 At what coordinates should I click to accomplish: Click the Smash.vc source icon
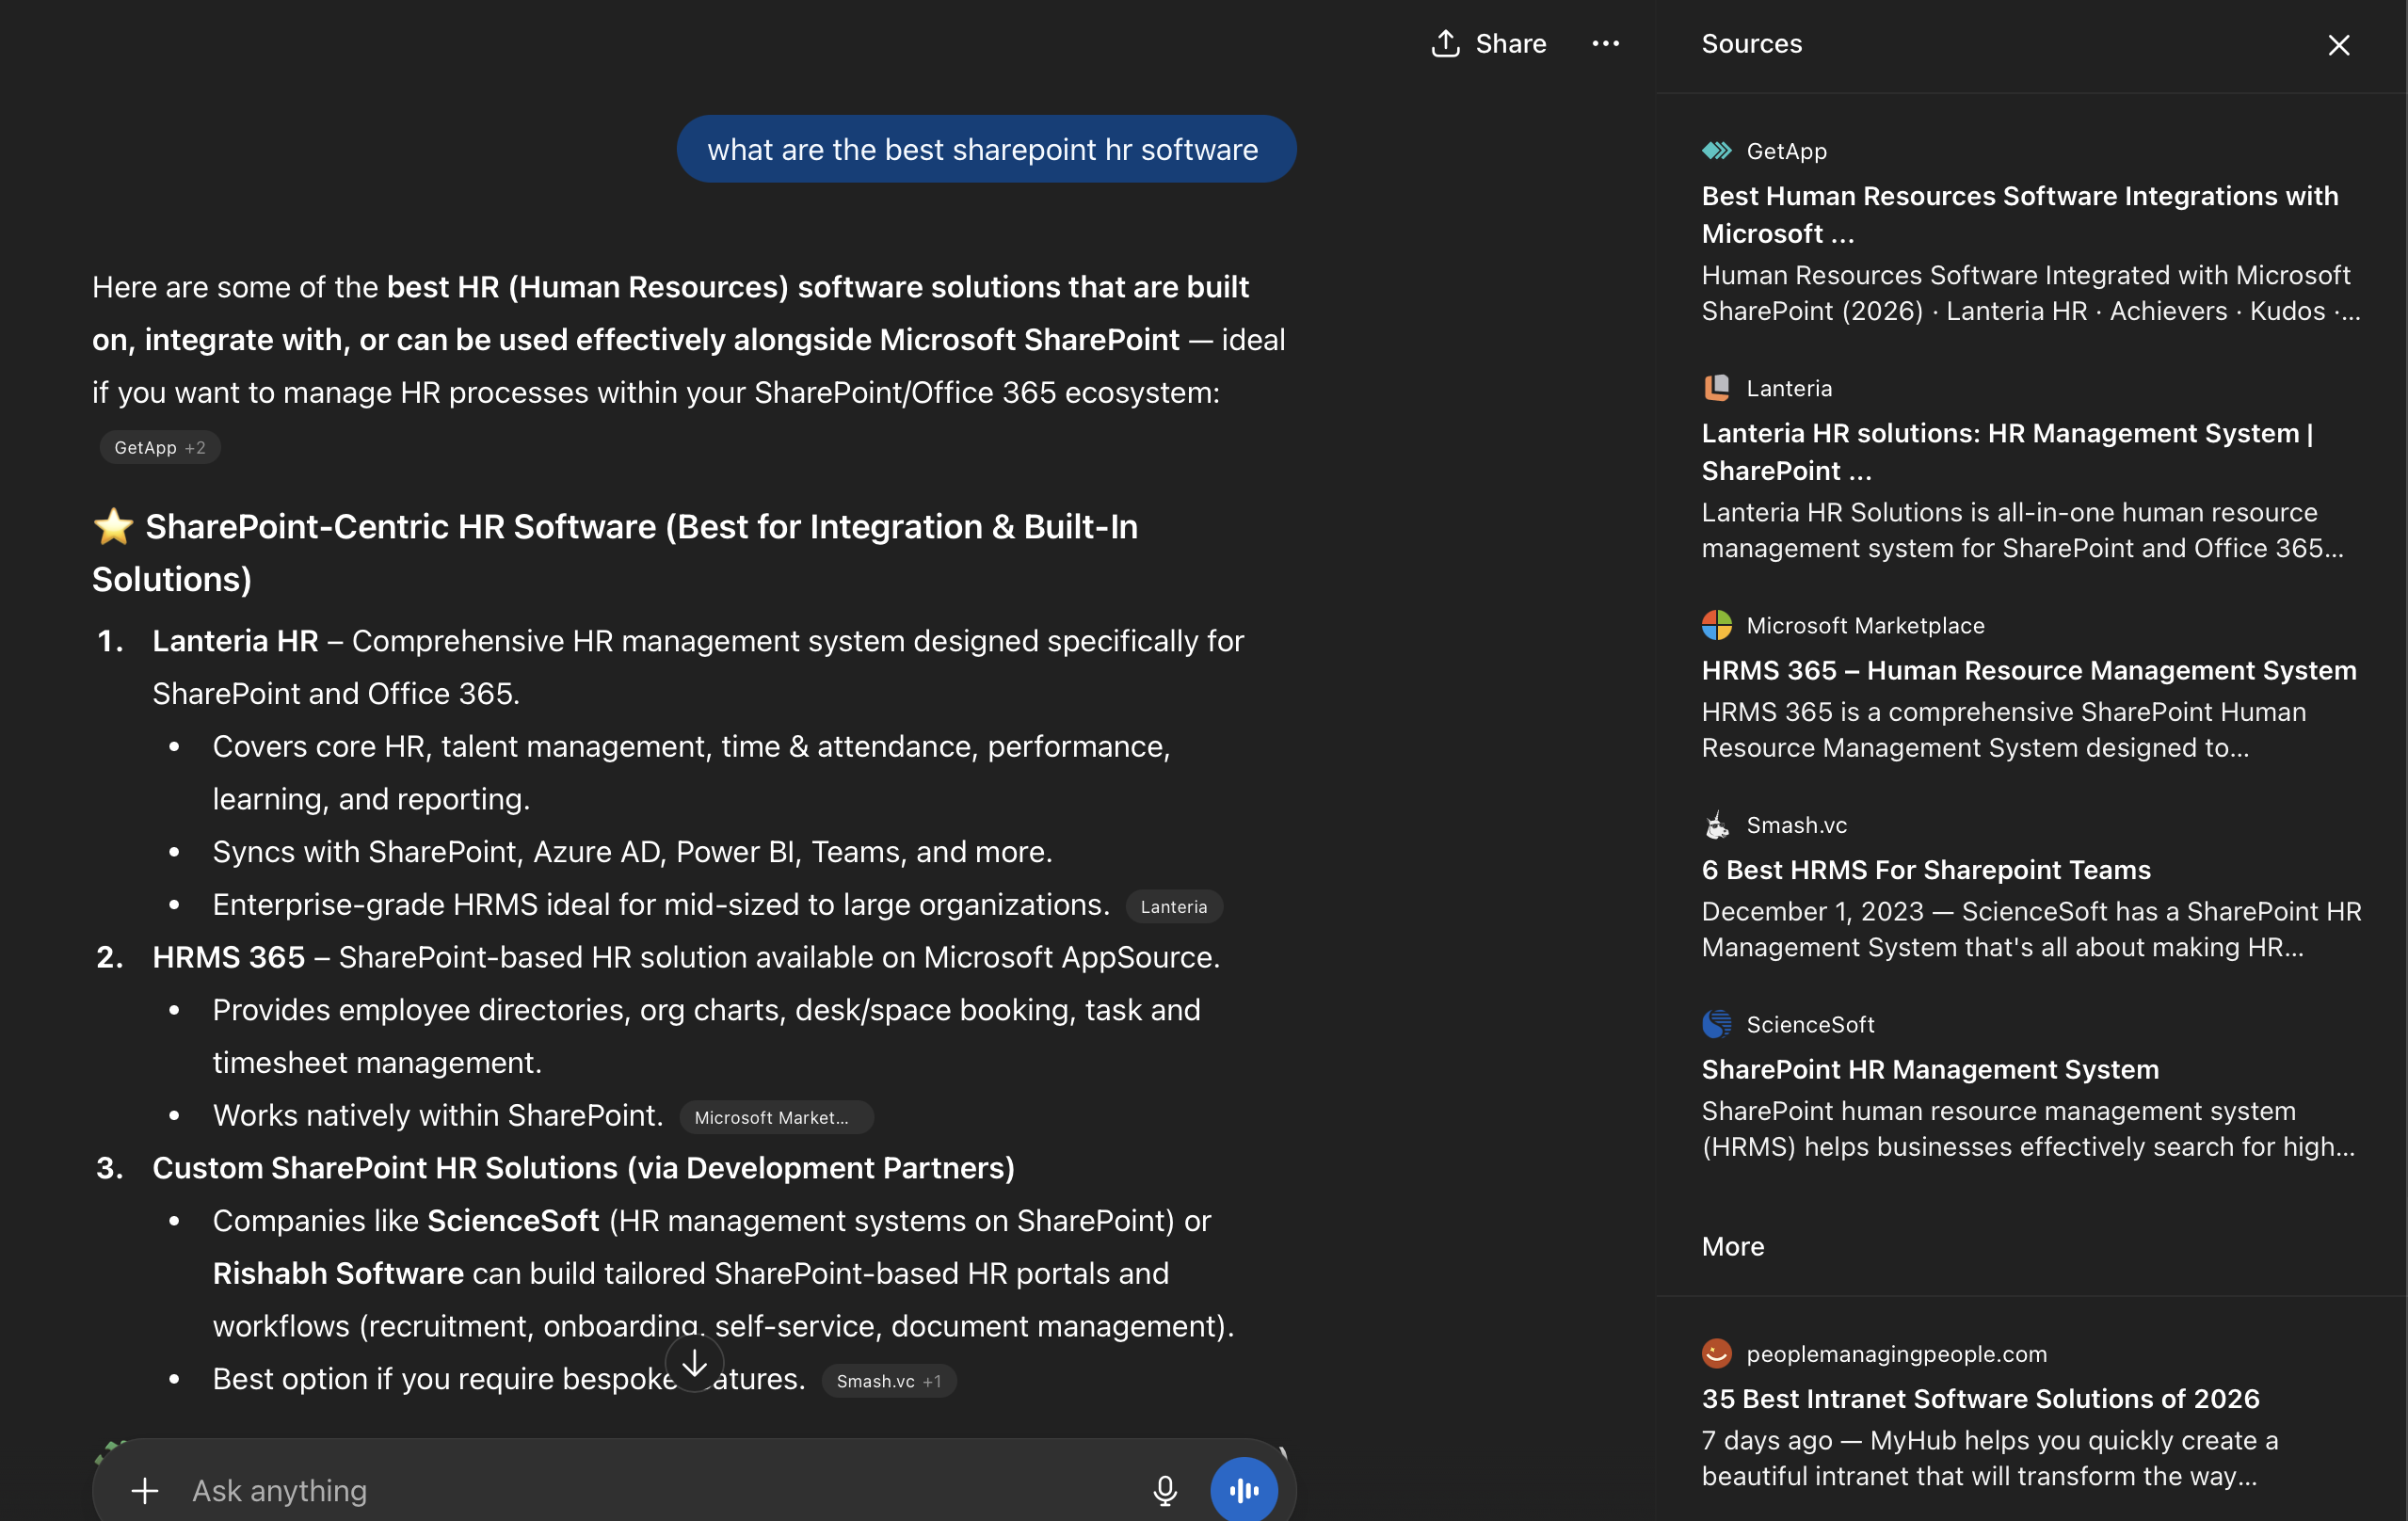tap(1718, 824)
